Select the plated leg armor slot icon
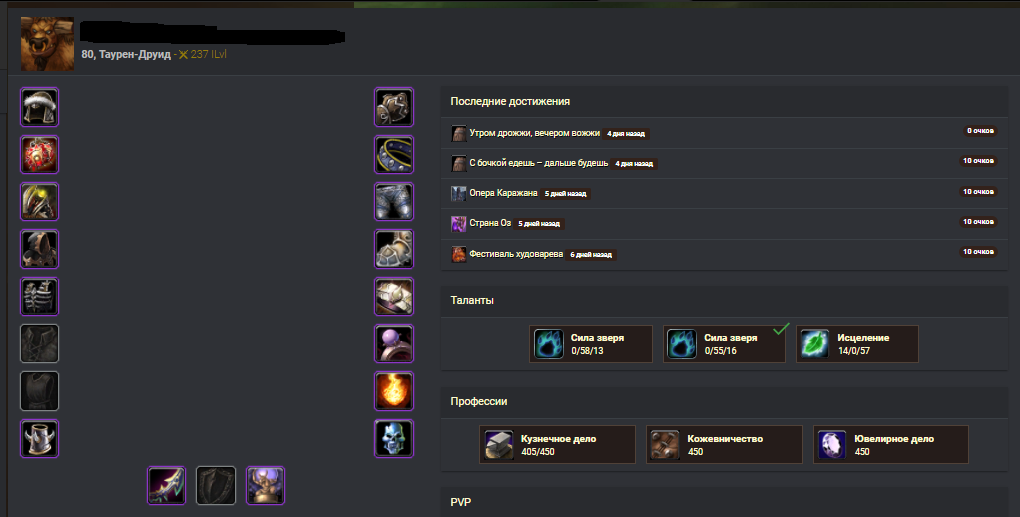The width and height of the screenshot is (1020, 517). [x=394, y=202]
